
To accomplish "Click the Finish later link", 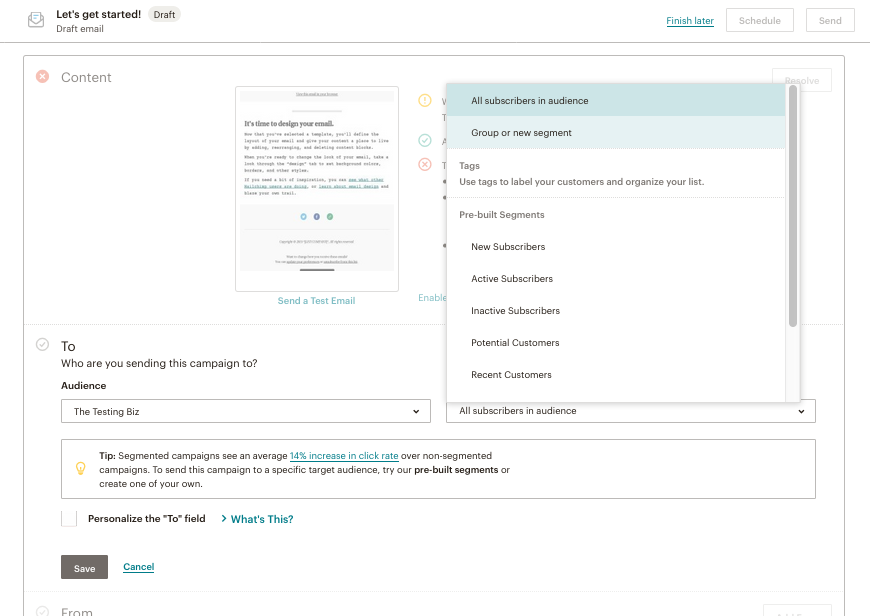I will (x=690, y=21).
